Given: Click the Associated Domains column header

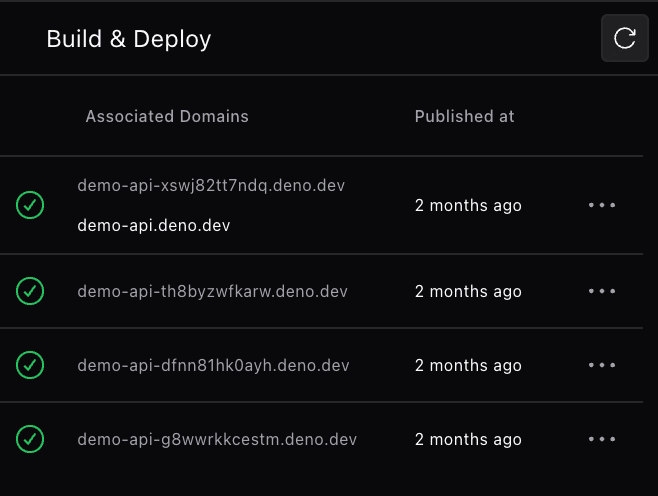Looking at the screenshot, I should (167, 116).
